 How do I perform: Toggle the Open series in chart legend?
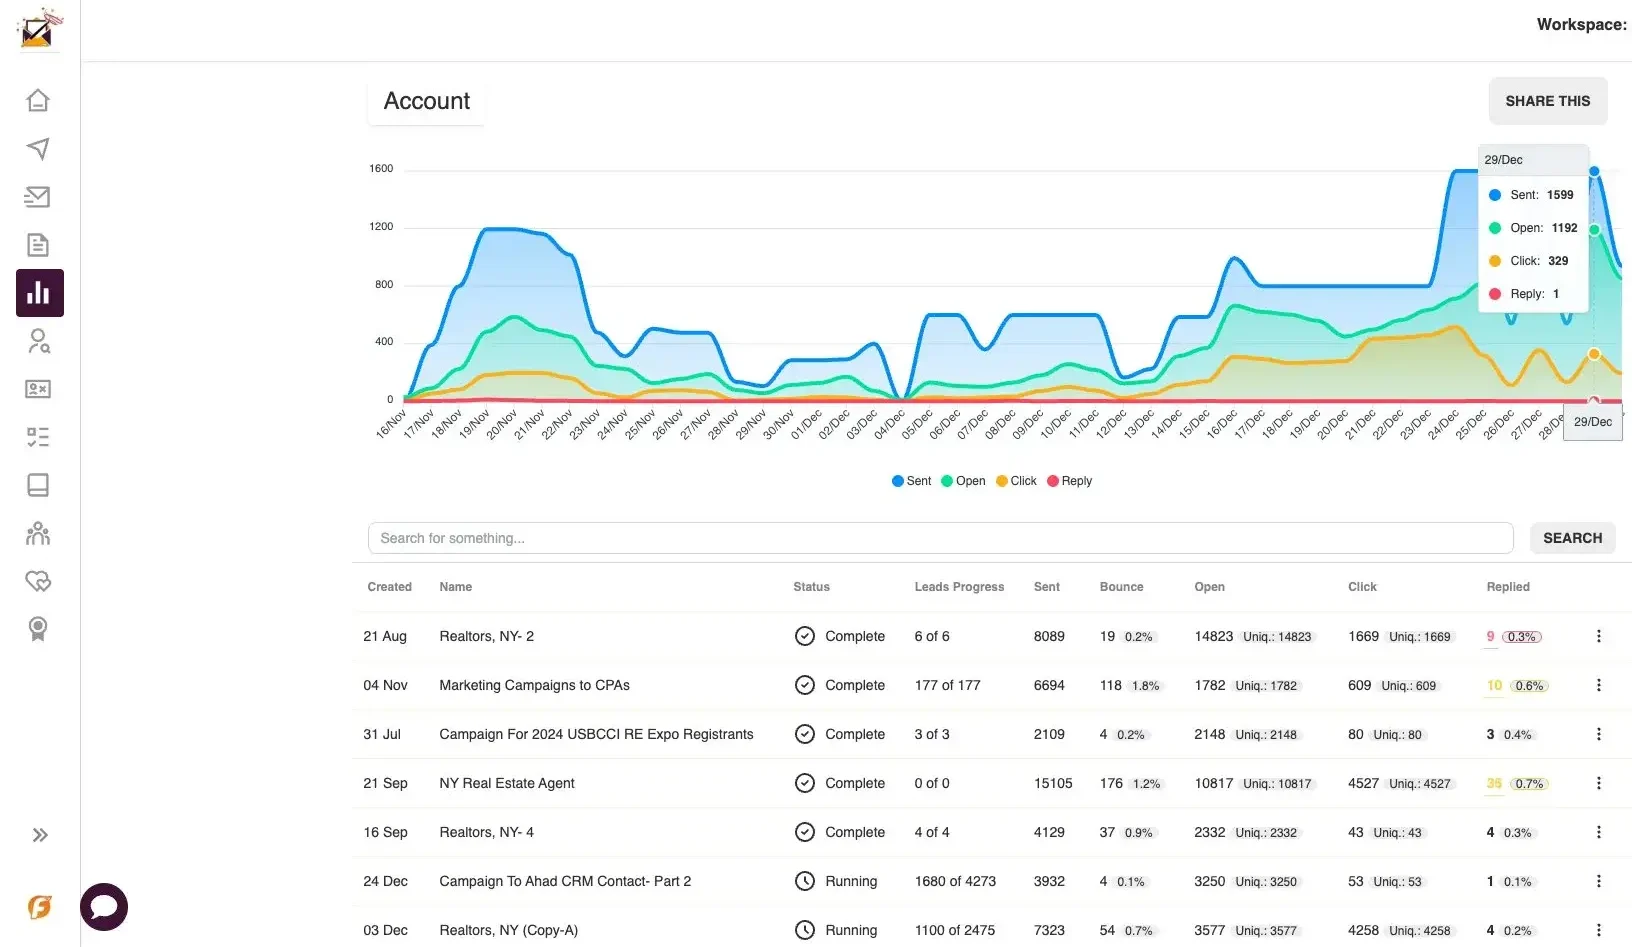point(962,481)
